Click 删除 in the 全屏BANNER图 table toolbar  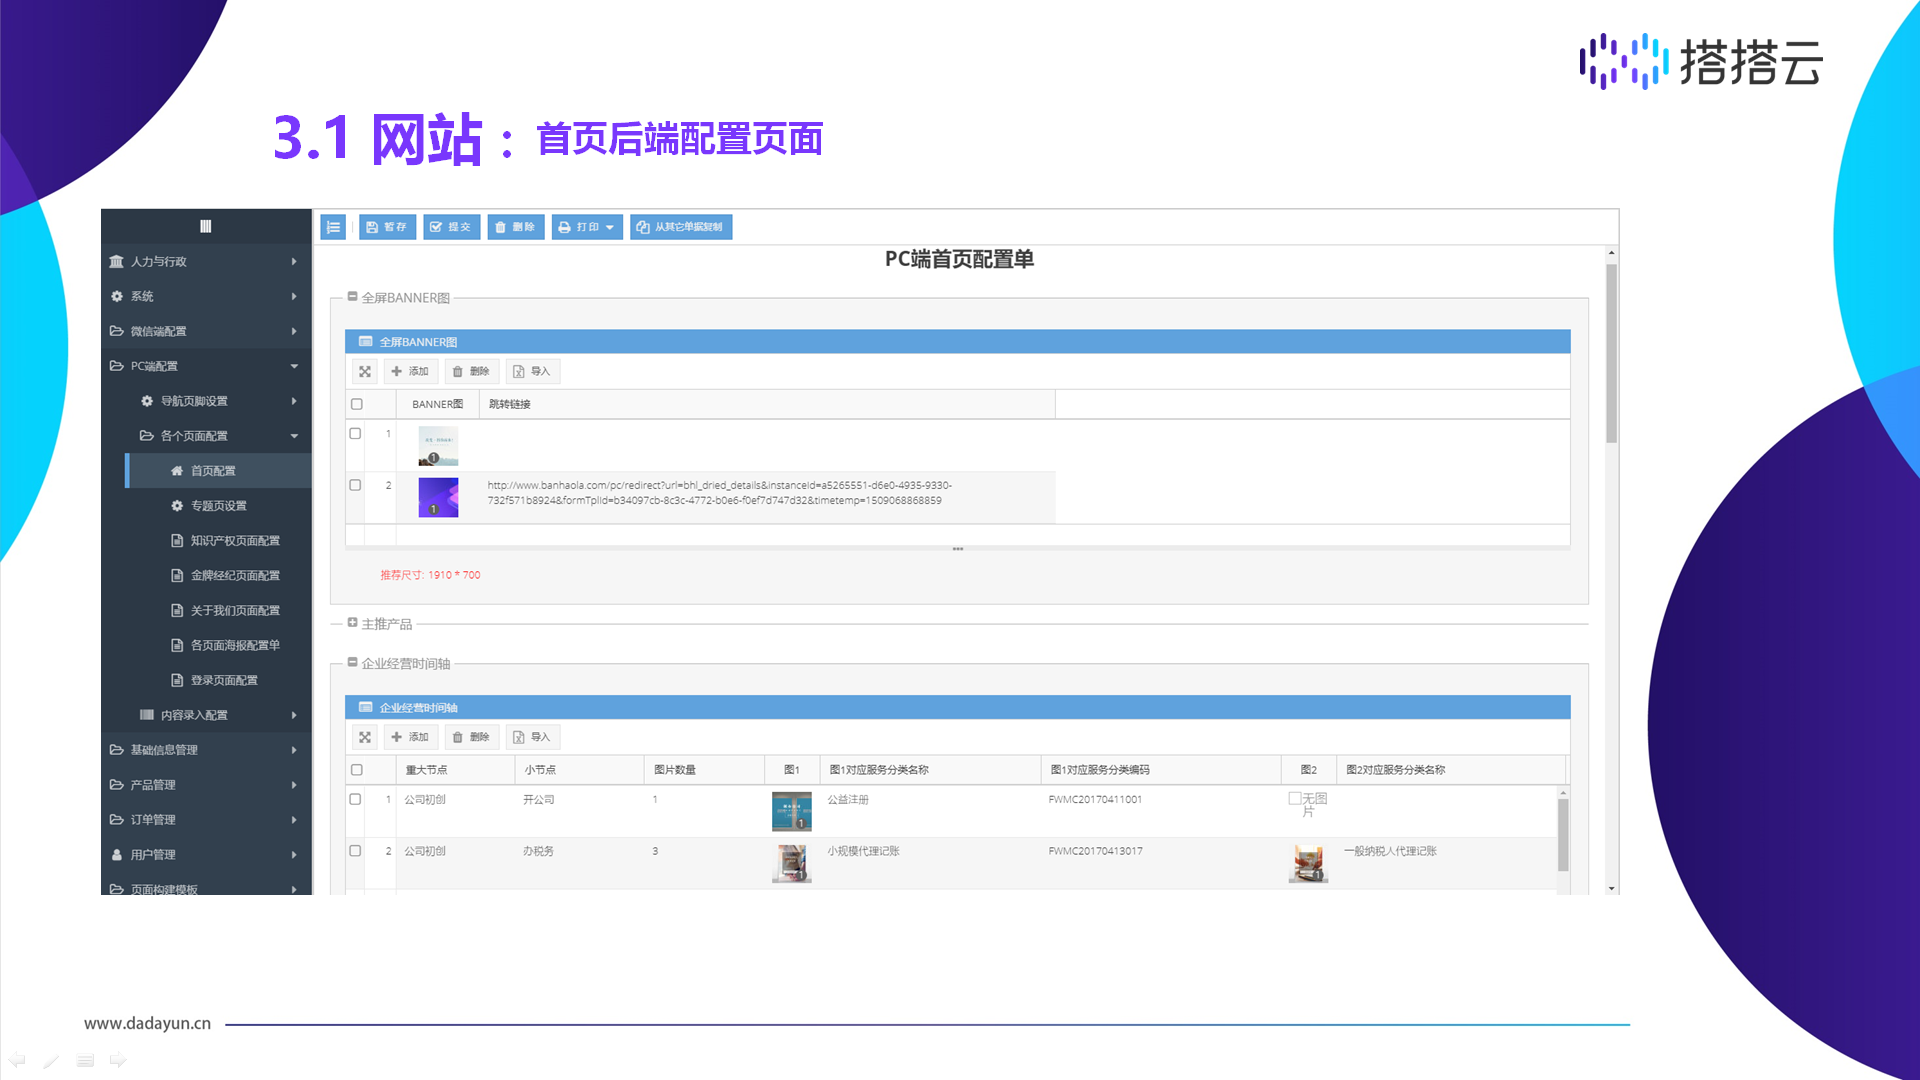pos(471,372)
